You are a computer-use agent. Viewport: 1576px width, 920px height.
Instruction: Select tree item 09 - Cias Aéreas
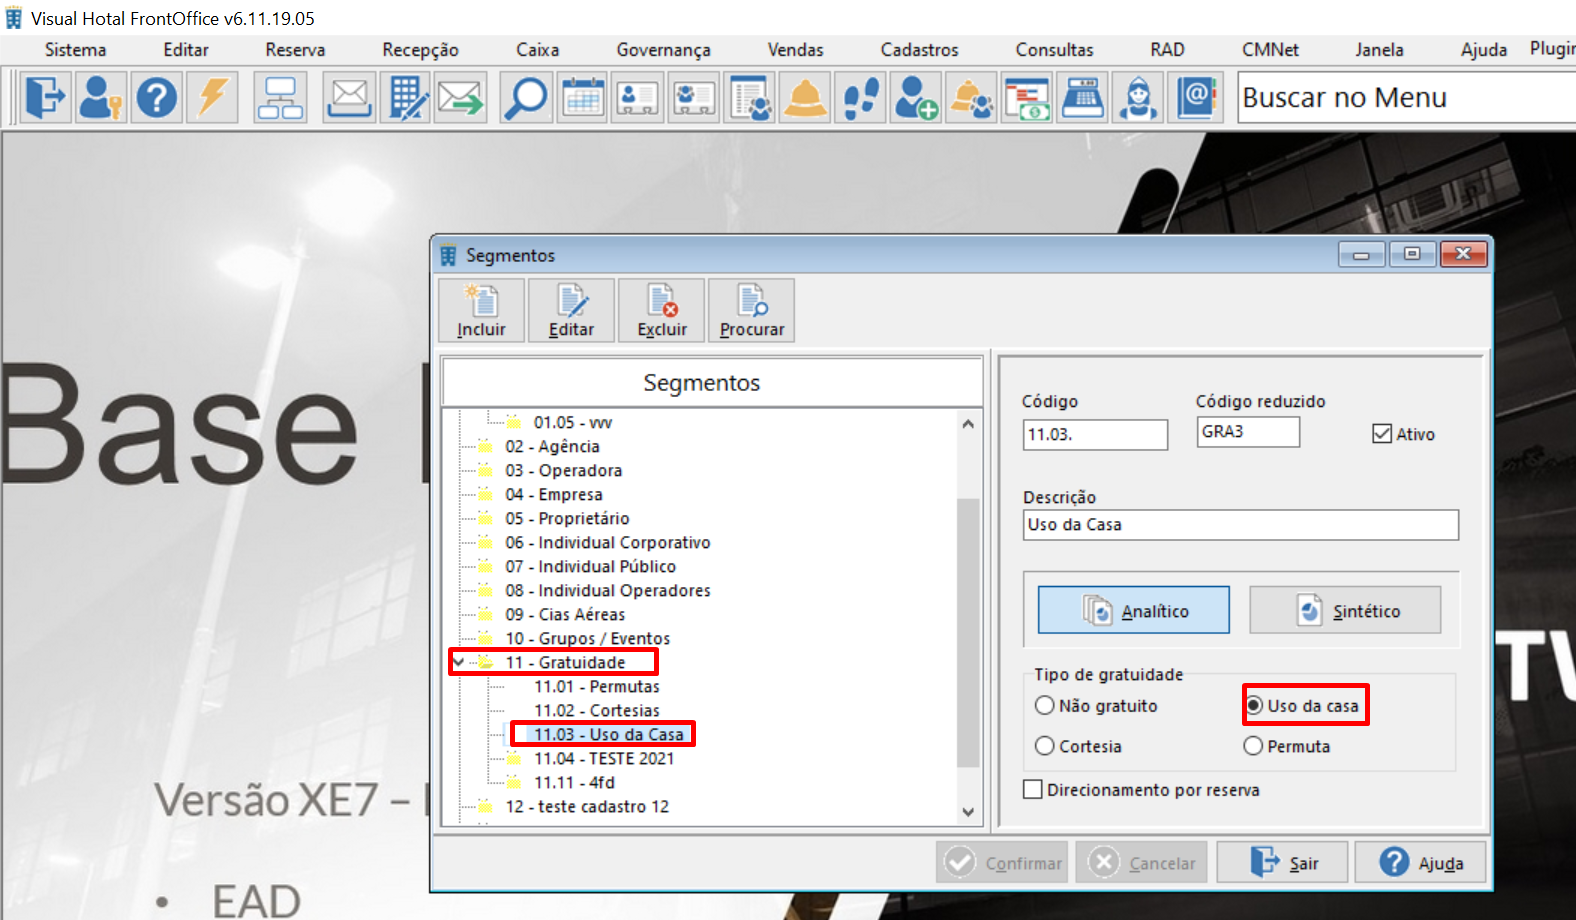tap(565, 614)
